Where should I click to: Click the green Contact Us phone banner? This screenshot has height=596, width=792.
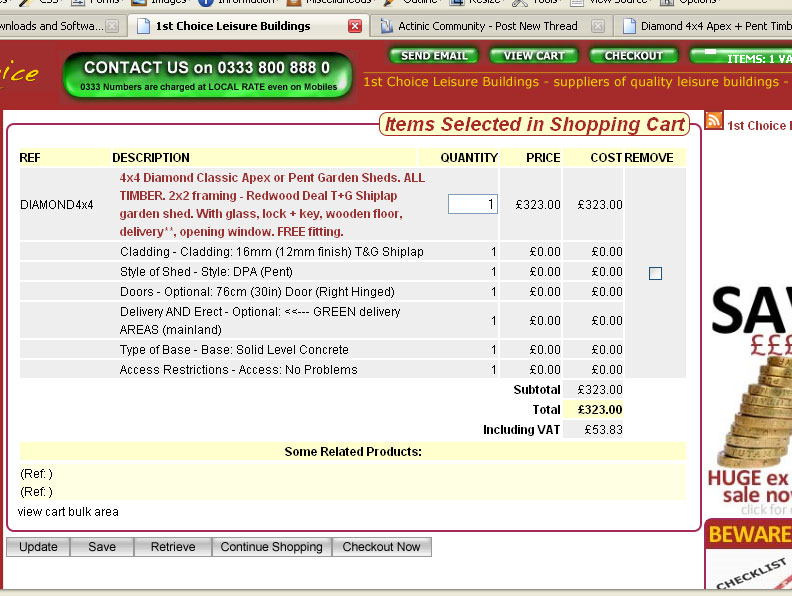tap(207, 76)
